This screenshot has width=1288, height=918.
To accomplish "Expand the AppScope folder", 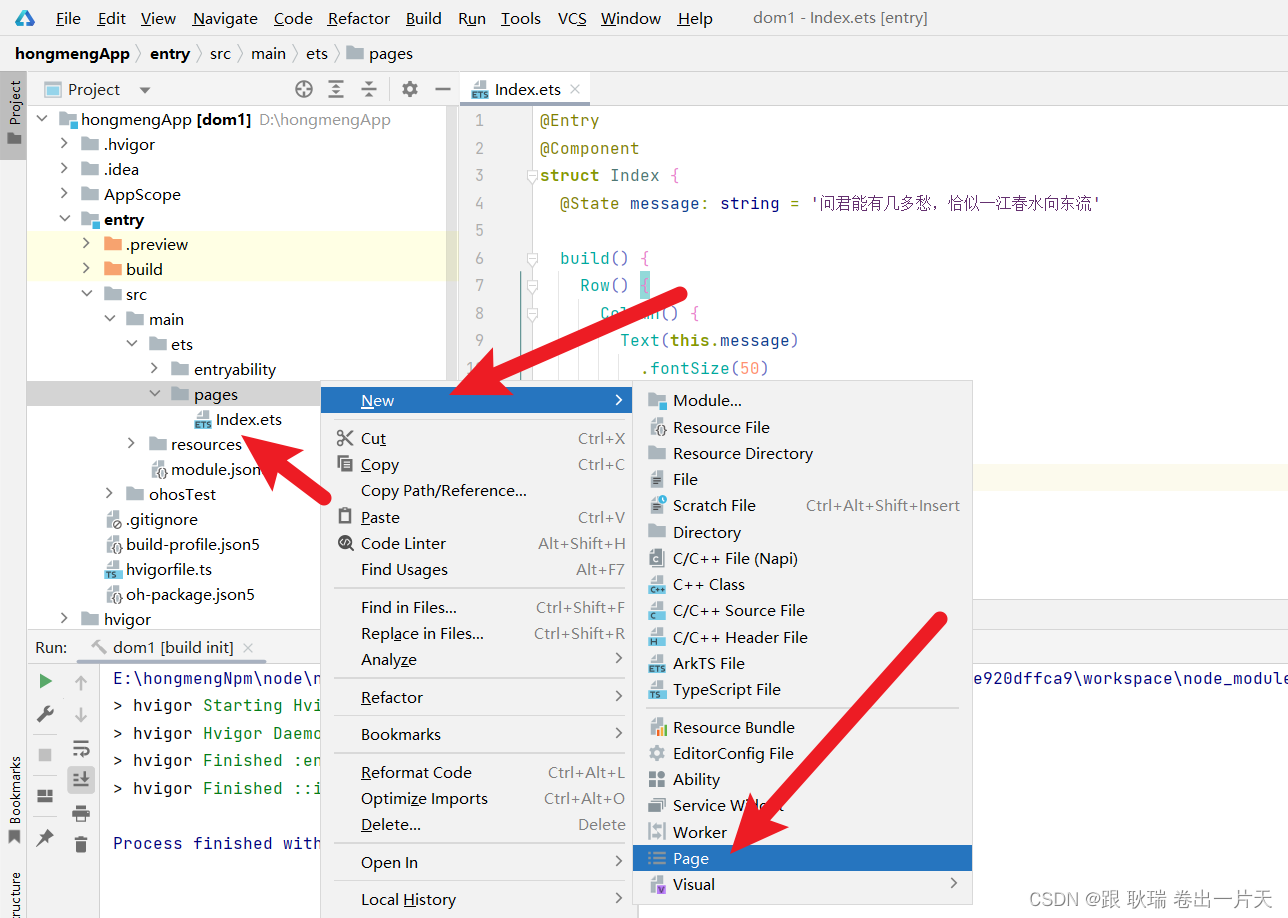I will tap(64, 194).
